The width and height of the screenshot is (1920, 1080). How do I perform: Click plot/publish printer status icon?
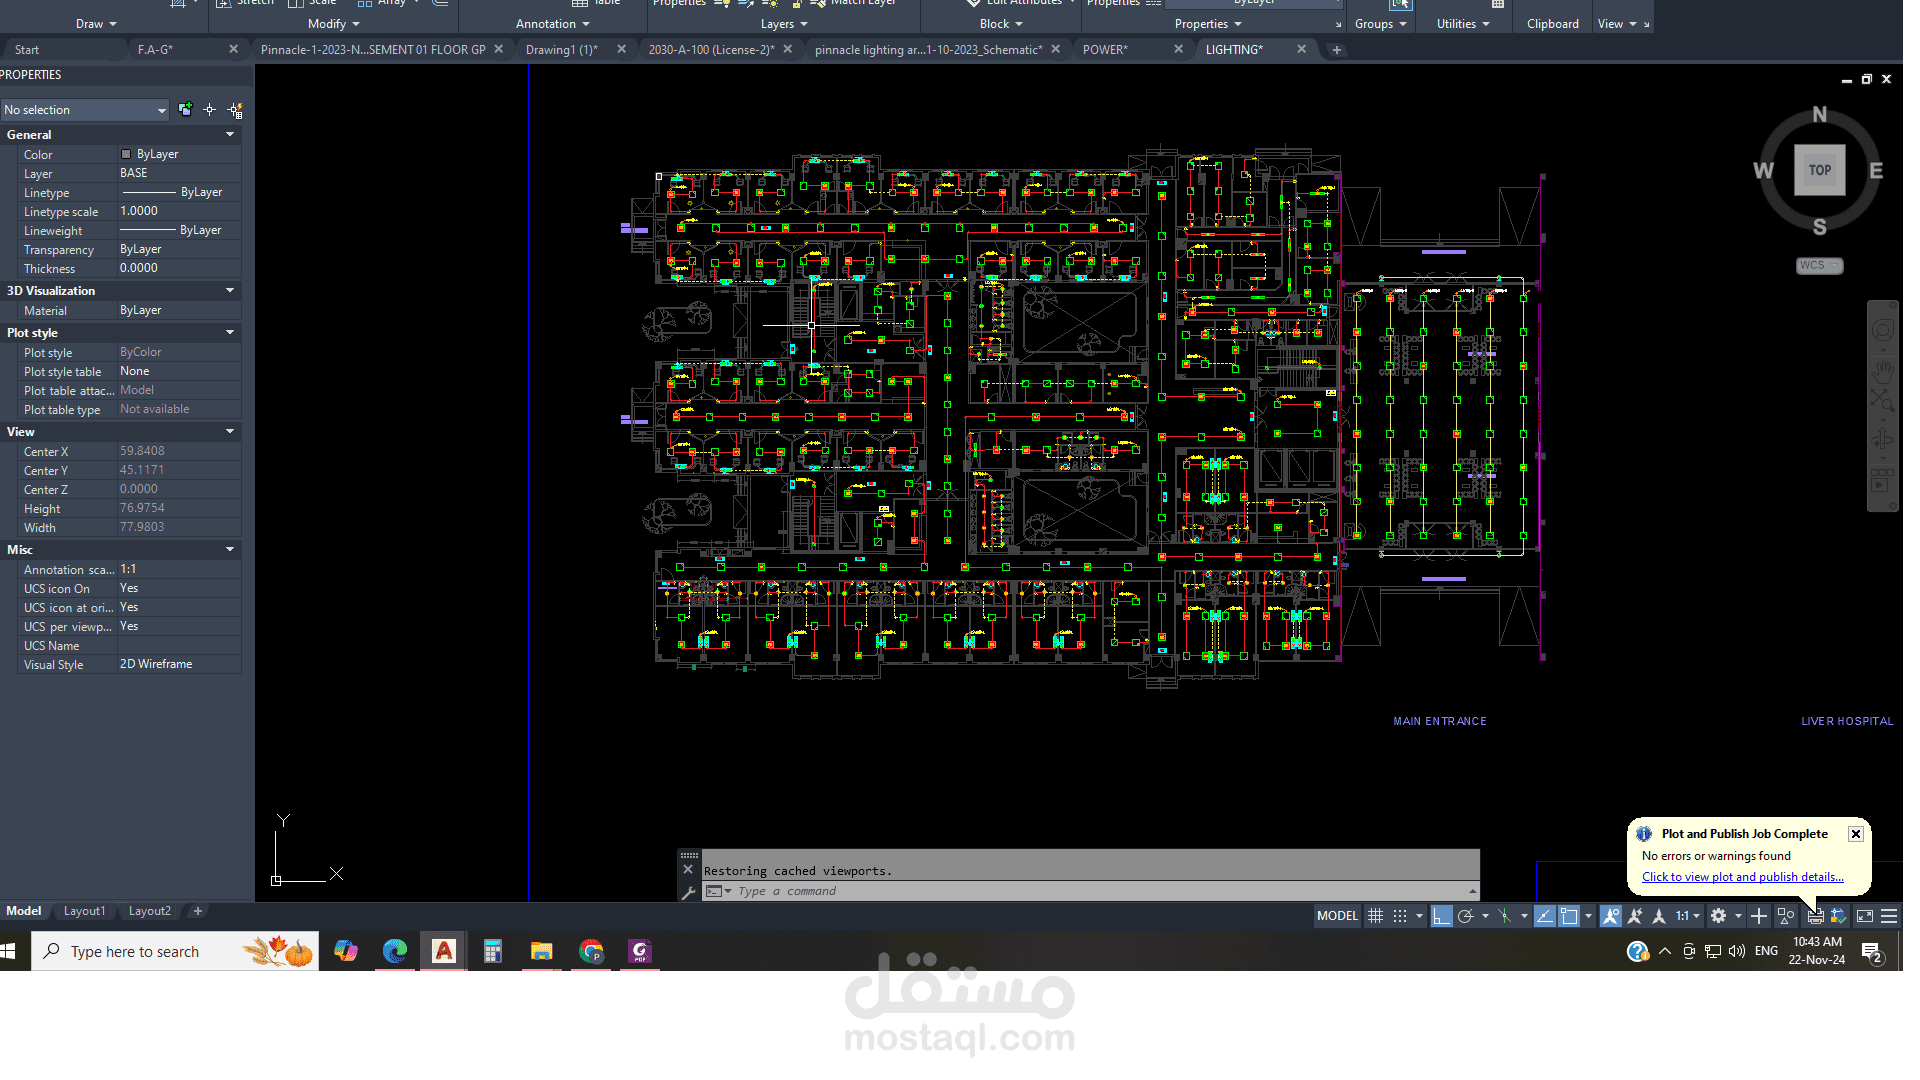1815,916
